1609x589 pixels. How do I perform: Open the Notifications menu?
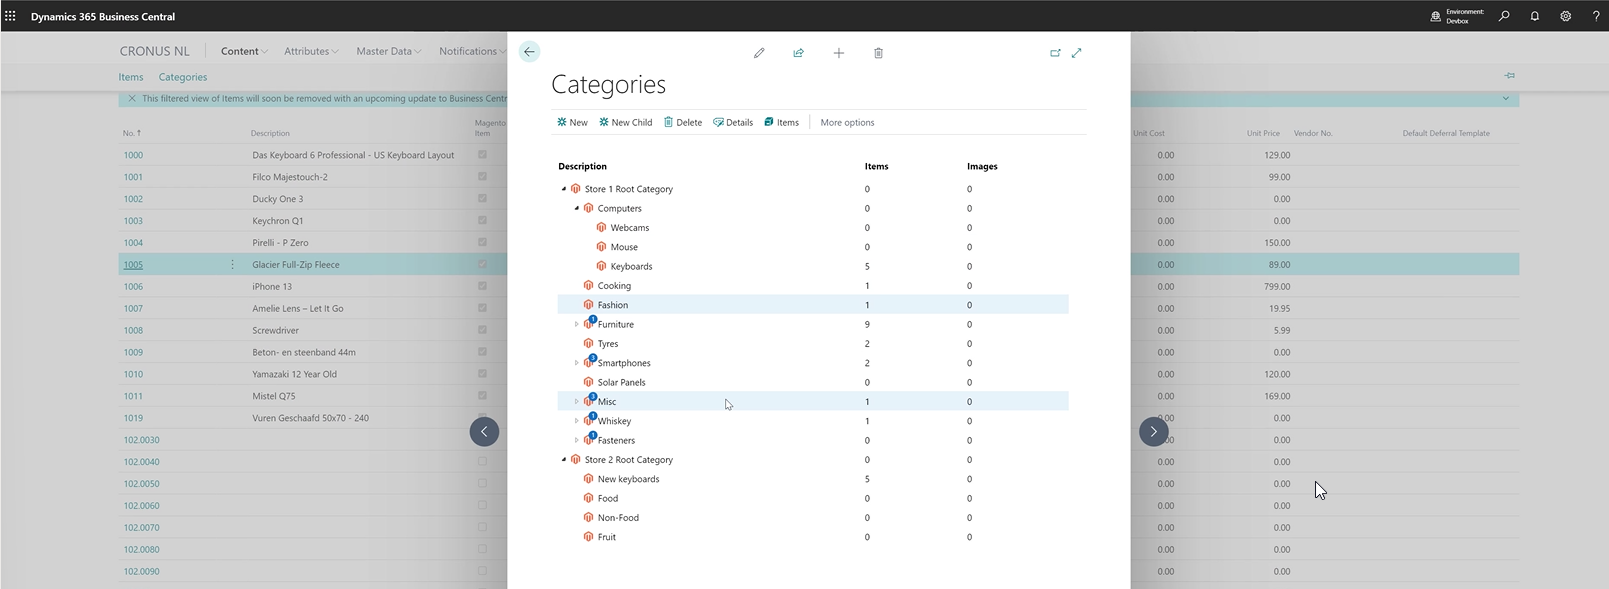[472, 51]
